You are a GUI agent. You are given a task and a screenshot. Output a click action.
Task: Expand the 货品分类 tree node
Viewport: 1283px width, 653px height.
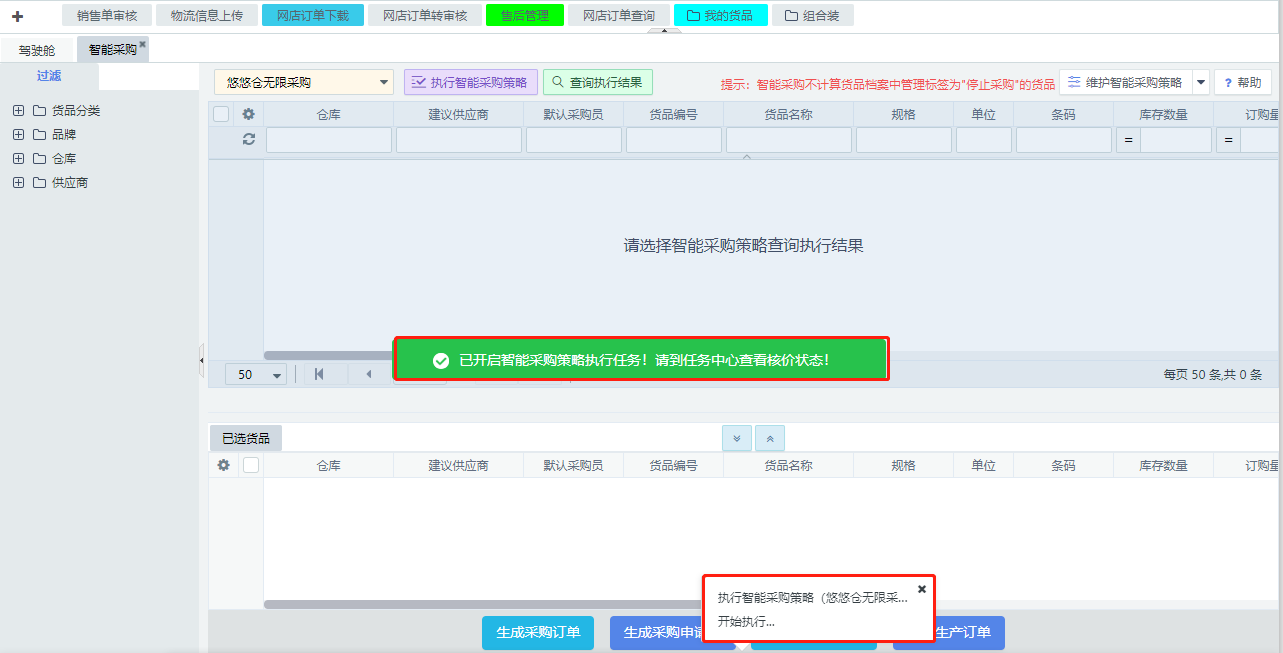[x=18, y=110]
